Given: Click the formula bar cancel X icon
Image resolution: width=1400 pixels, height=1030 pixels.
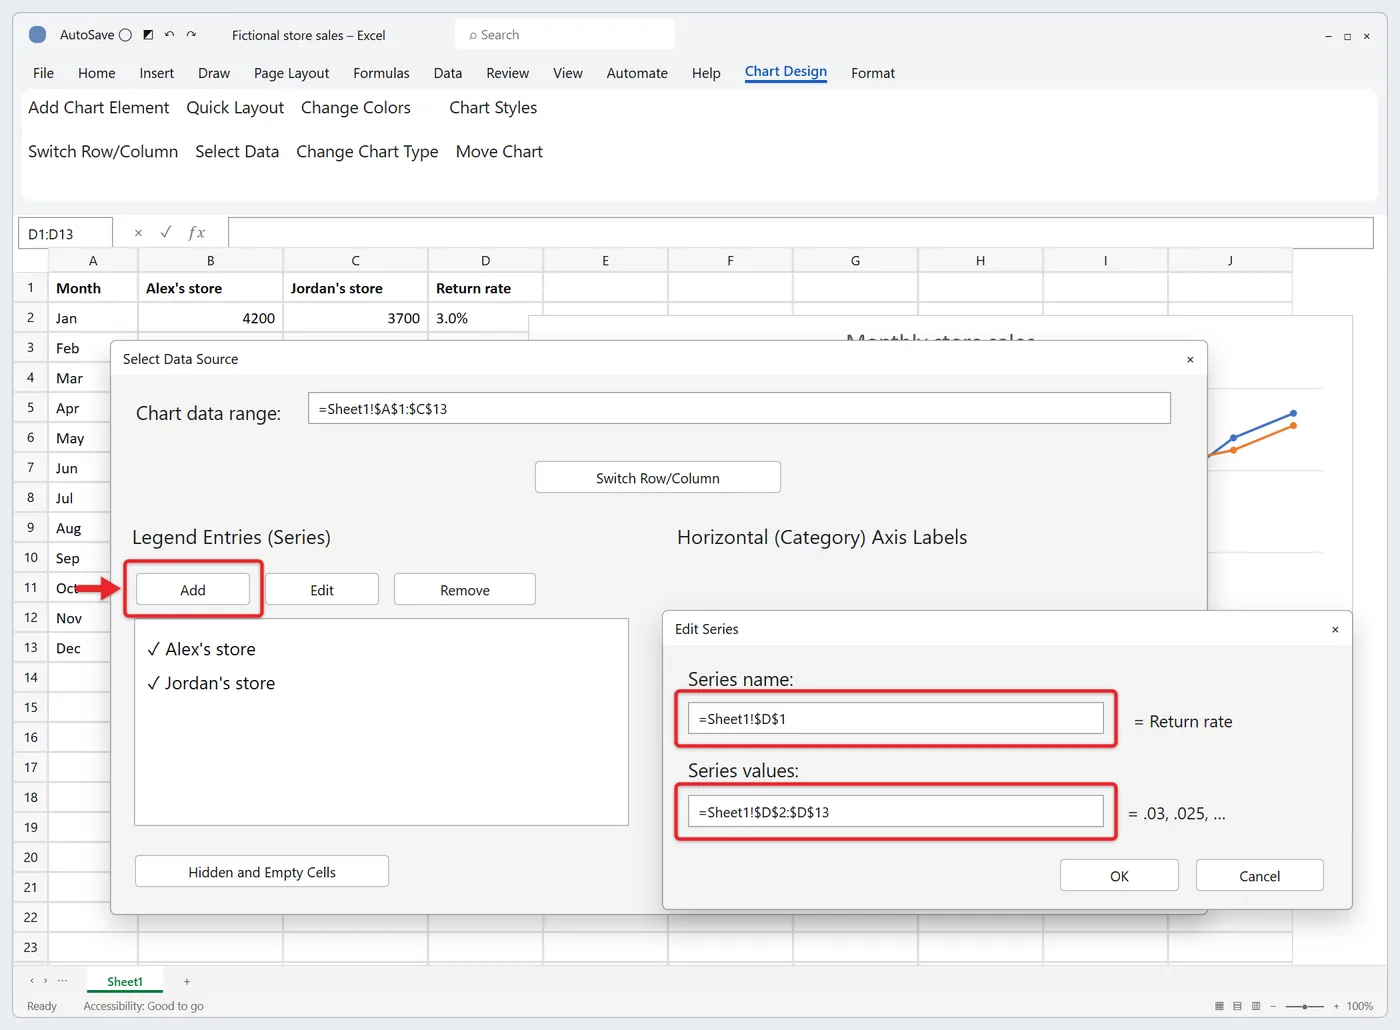Looking at the screenshot, I should coord(138,233).
